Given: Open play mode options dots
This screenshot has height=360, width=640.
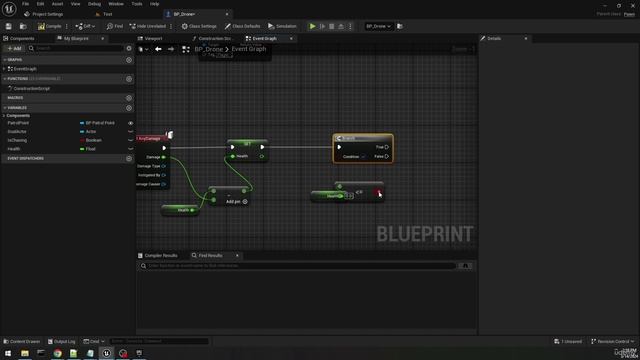Looking at the screenshot, I should (x=350, y=26).
